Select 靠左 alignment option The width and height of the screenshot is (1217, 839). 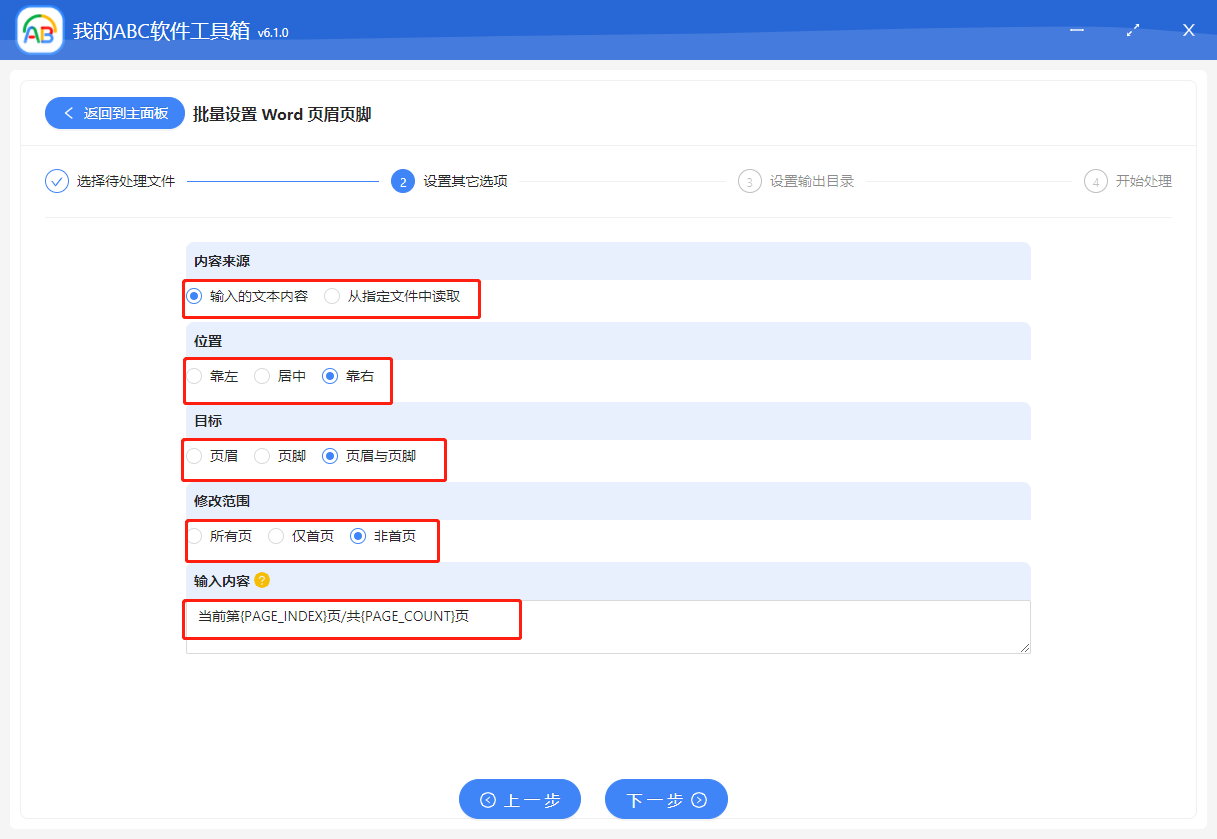[195, 376]
